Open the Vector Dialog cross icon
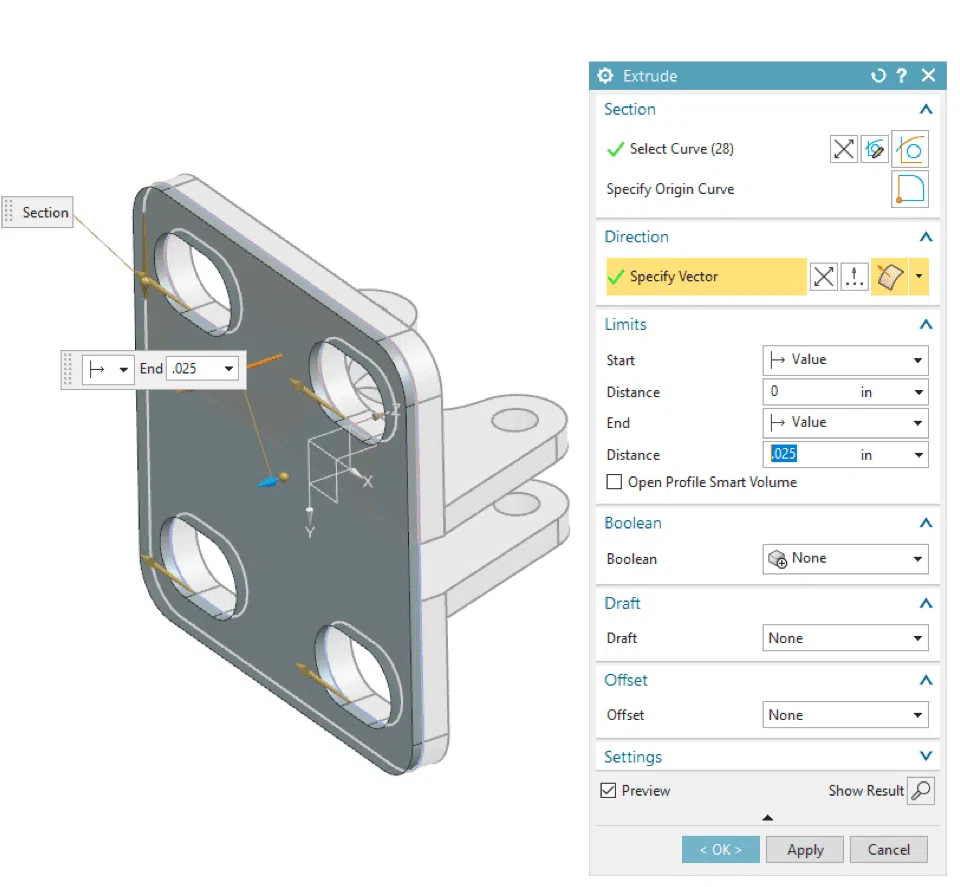 pos(823,277)
